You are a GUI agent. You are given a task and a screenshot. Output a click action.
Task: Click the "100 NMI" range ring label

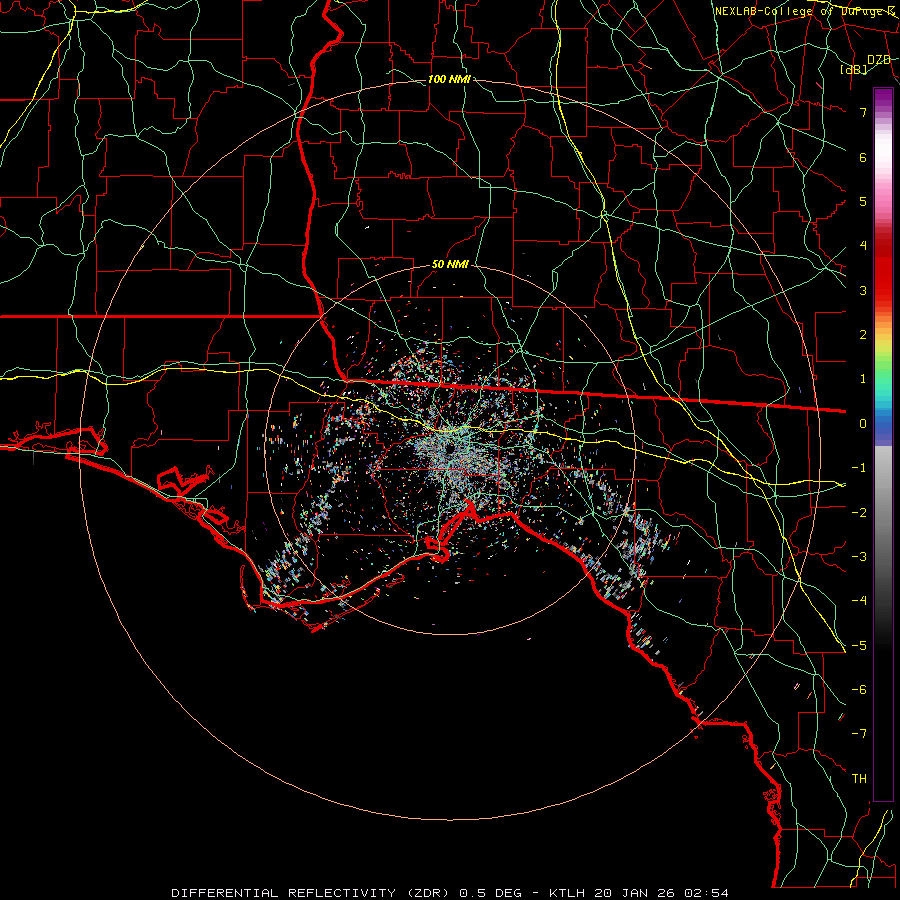click(449, 79)
